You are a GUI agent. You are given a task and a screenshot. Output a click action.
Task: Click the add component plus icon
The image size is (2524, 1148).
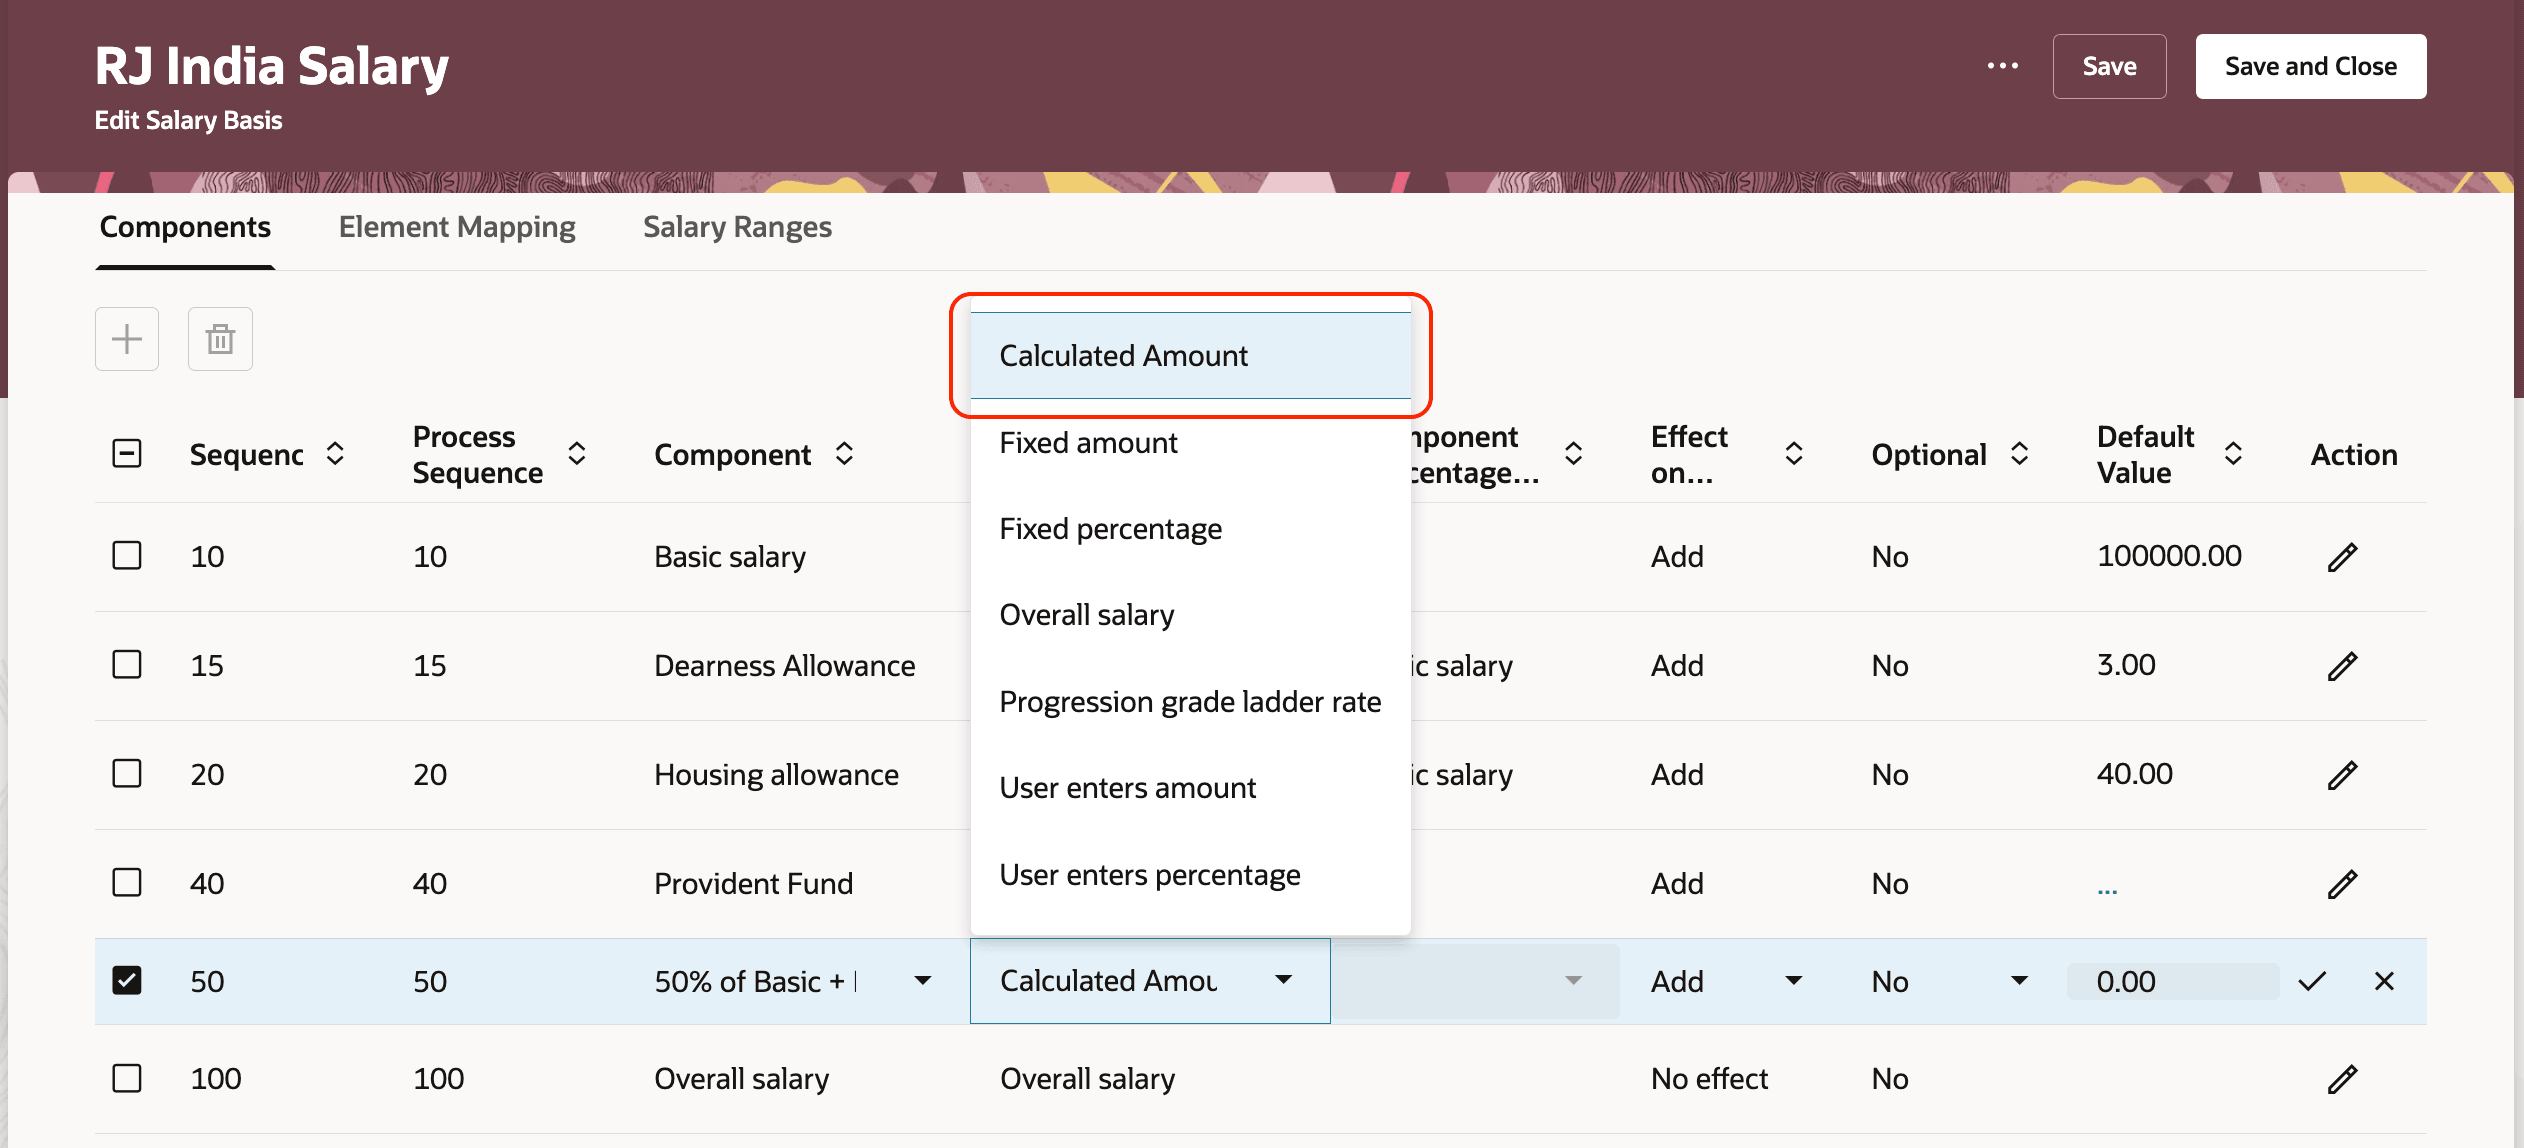(x=127, y=339)
